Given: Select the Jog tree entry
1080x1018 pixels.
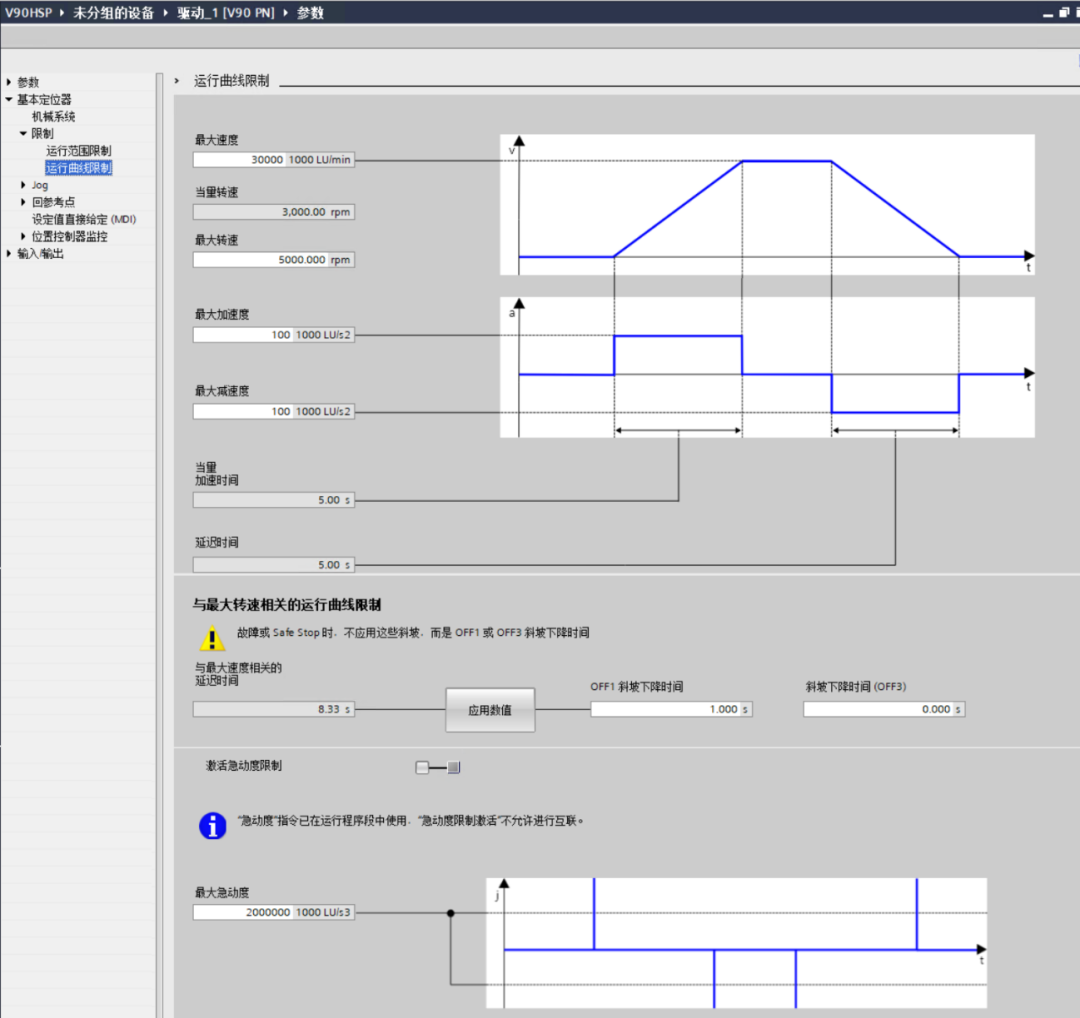Looking at the screenshot, I should tap(40, 185).
